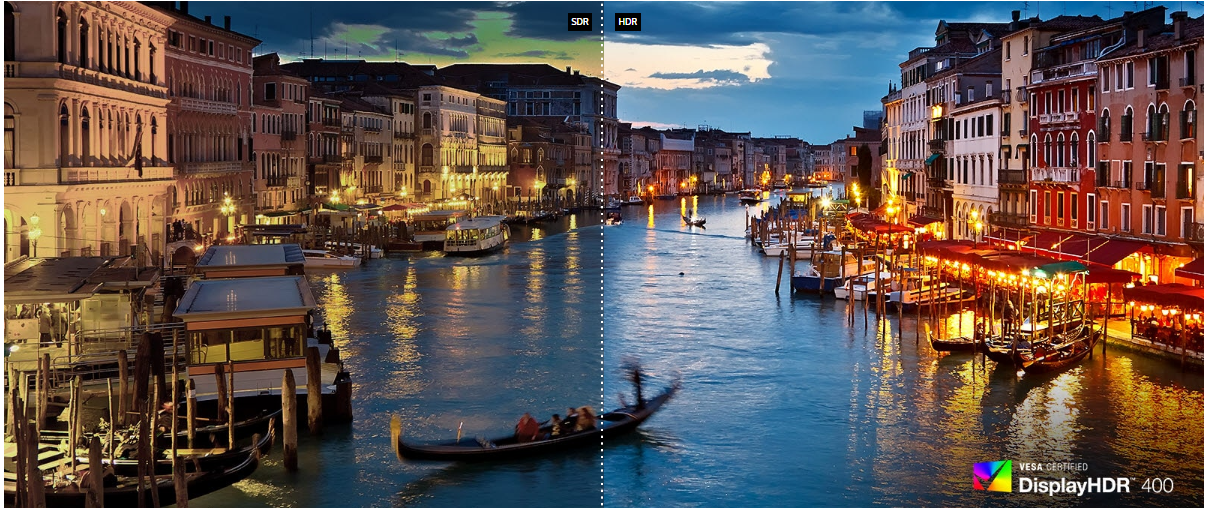Click the HDR label badge
The width and height of the screenshot is (1211, 508).
pos(628,21)
